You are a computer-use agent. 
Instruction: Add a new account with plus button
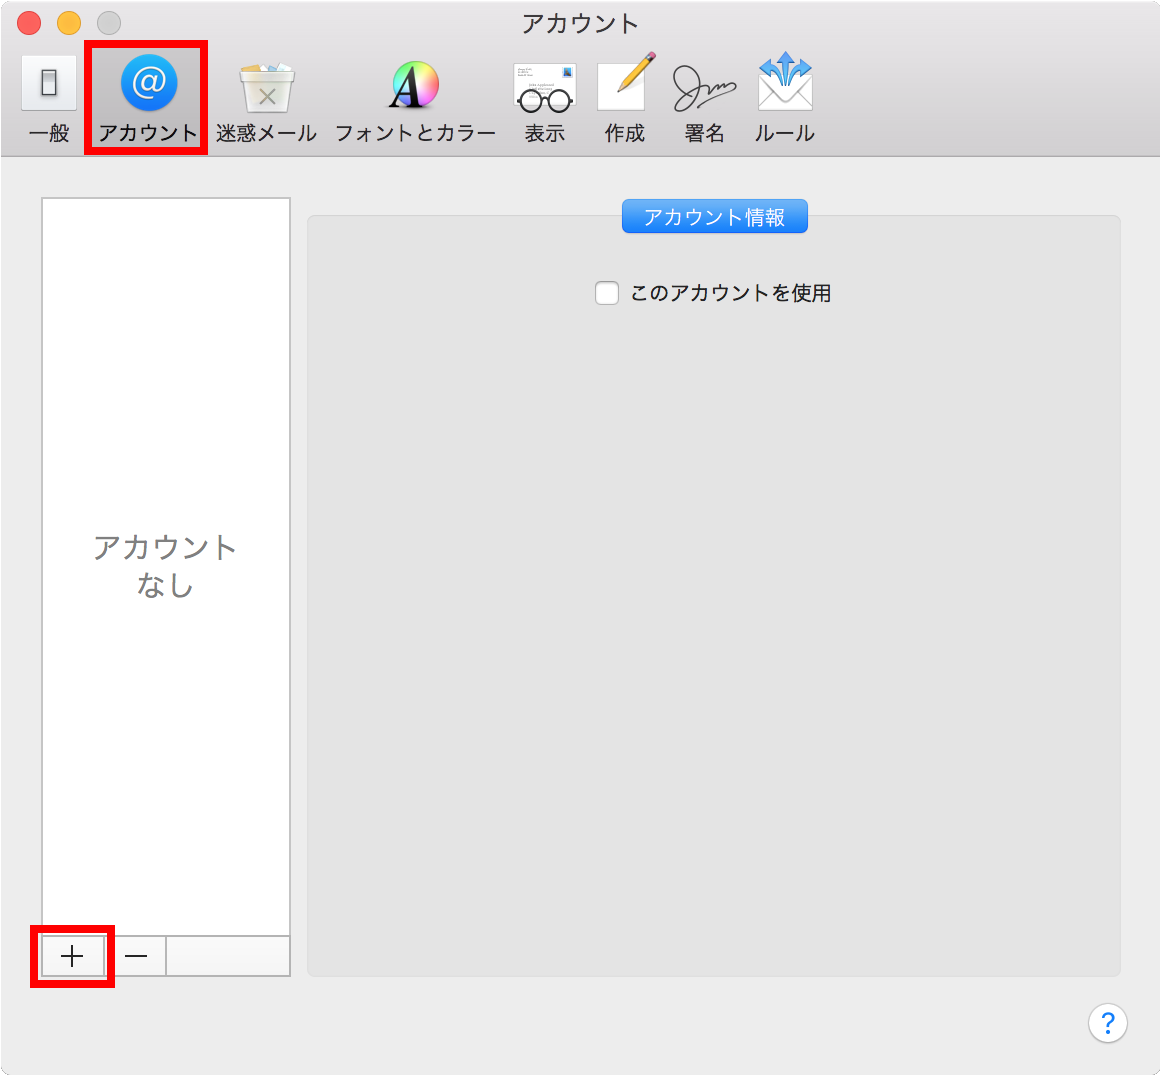[x=72, y=957]
